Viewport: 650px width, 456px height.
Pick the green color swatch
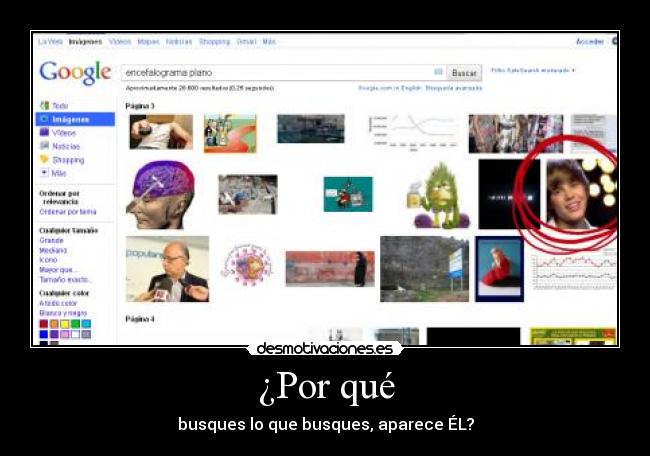[x=75, y=324]
